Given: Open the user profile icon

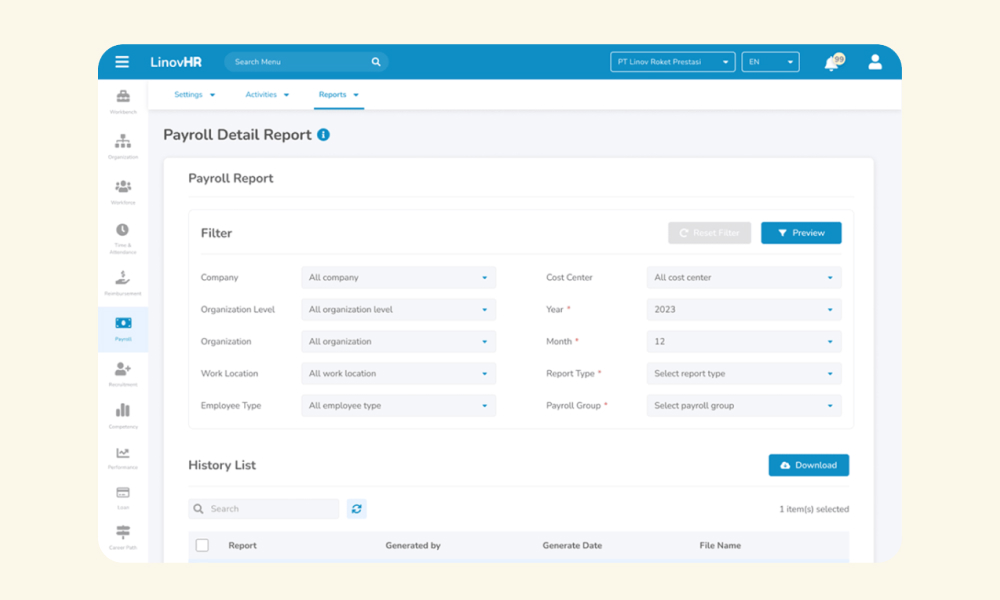Looking at the screenshot, I should click(875, 62).
